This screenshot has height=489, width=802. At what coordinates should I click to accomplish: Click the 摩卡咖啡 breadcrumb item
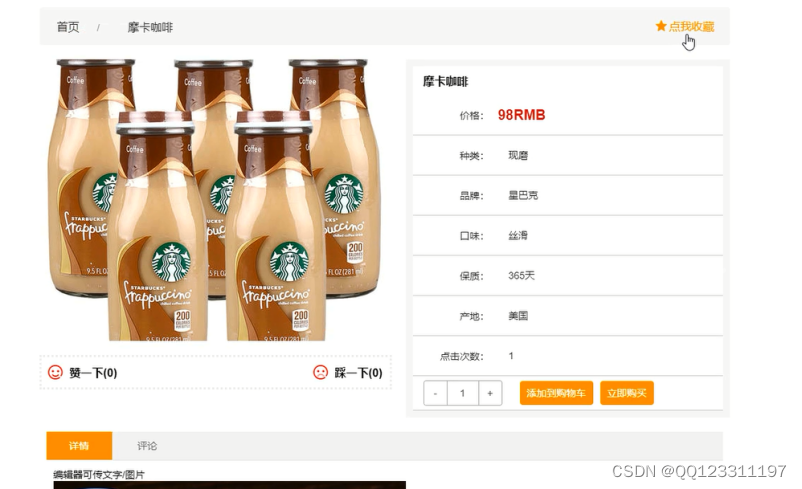click(150, 27)
